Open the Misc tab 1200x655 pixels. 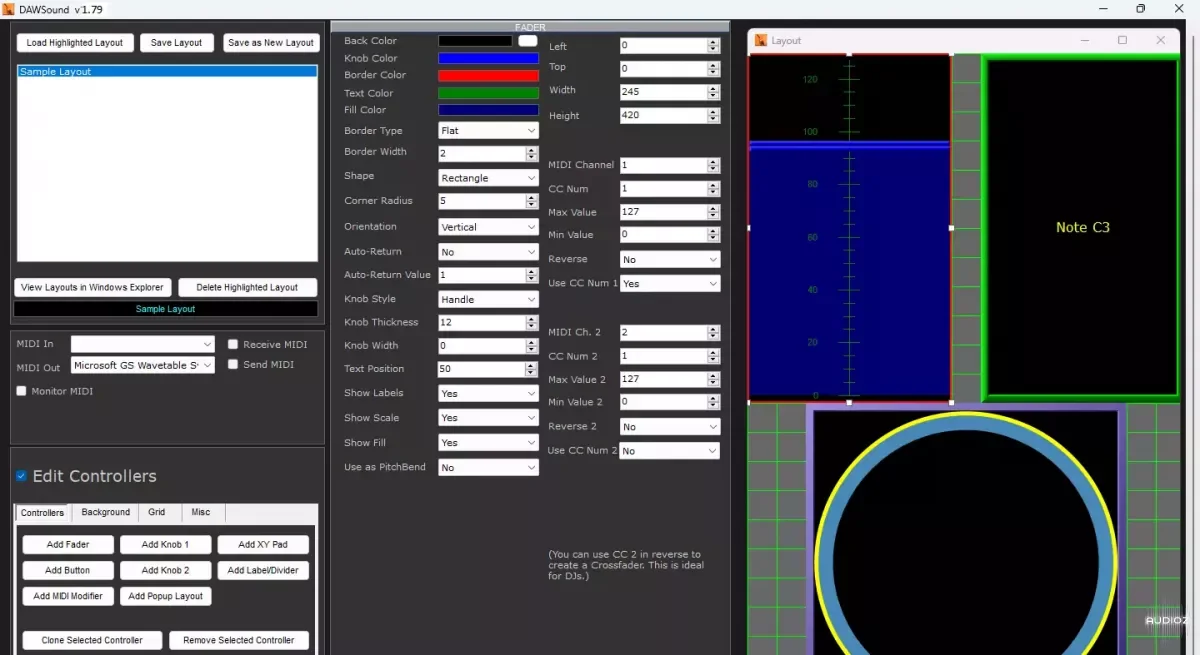point(201,512)
